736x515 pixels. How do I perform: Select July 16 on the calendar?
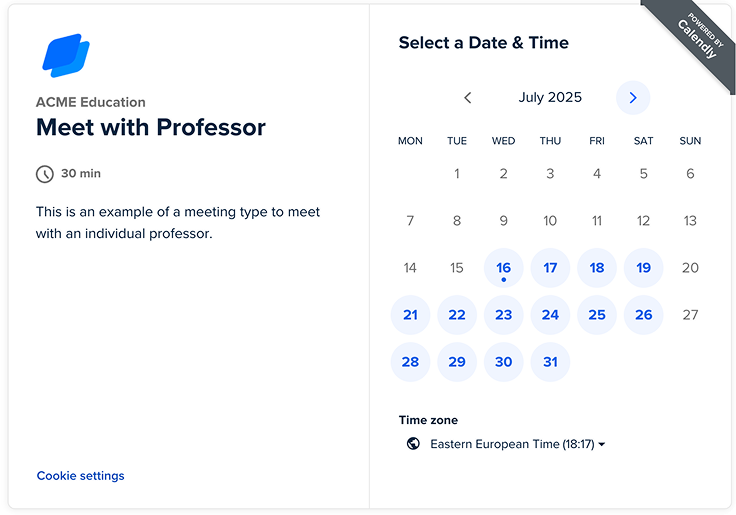tap(503, 268)
